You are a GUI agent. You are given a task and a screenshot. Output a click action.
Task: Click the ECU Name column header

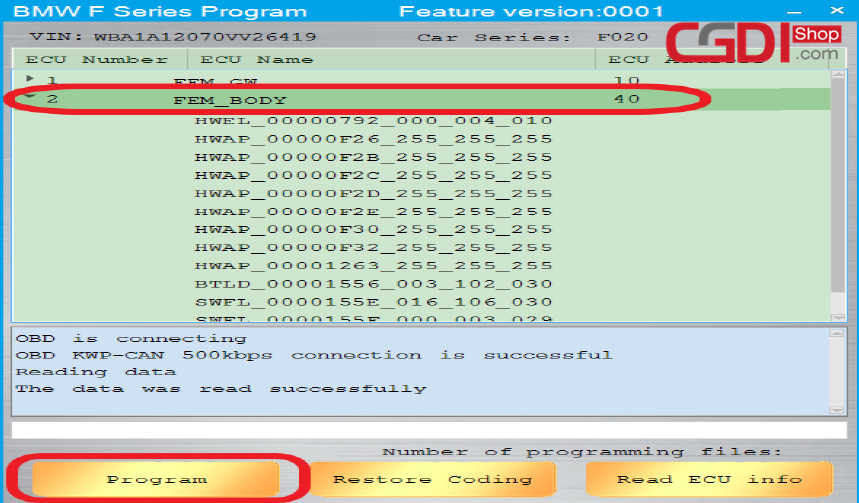tap(391, 59)
